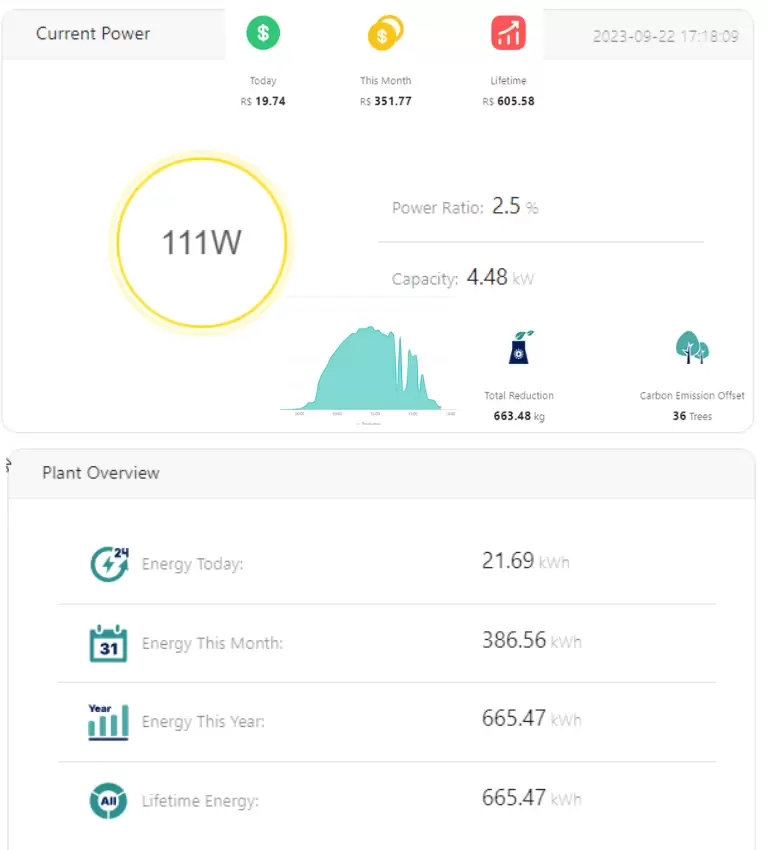Click the red Lifetime earnings chart icon

508,33
